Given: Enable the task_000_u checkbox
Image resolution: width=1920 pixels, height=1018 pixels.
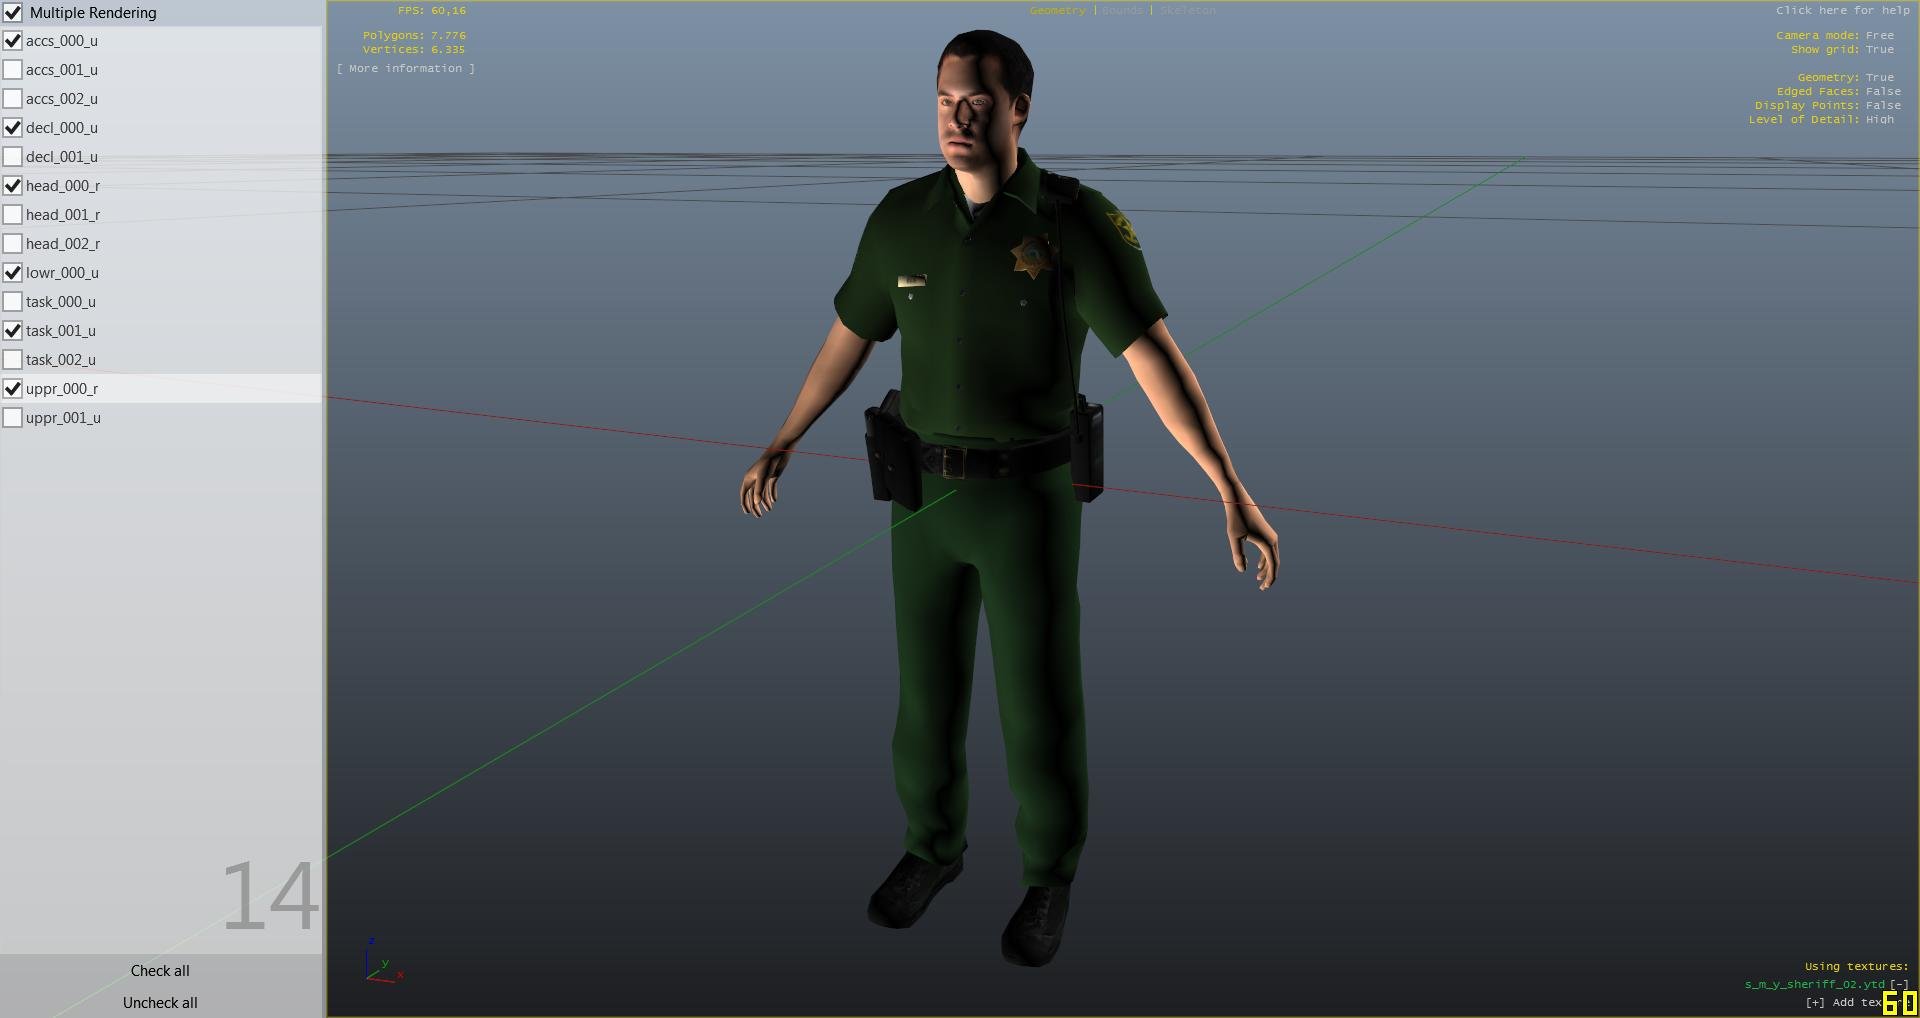Looking at the screenshot, I should (x=13, y=302).
